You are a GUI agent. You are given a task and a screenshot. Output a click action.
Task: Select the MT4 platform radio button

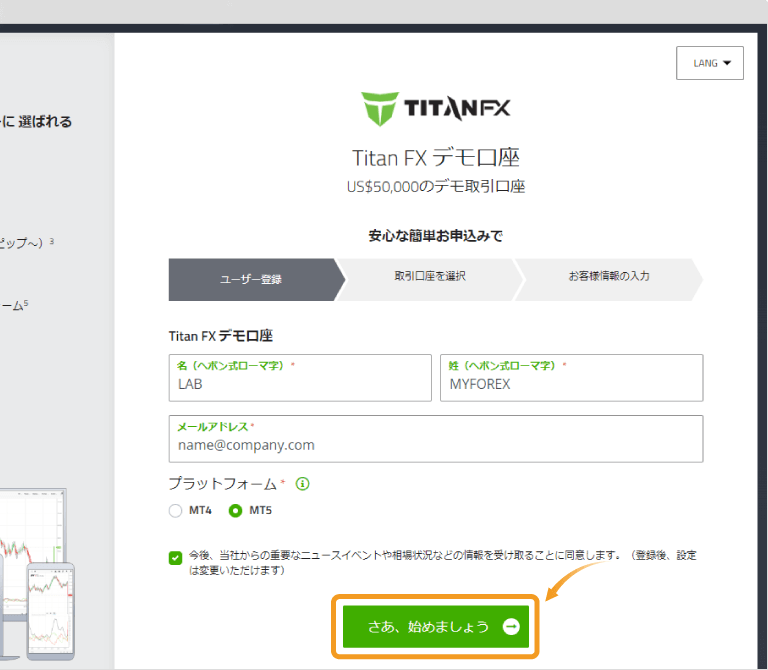click(x=175, y=511)
